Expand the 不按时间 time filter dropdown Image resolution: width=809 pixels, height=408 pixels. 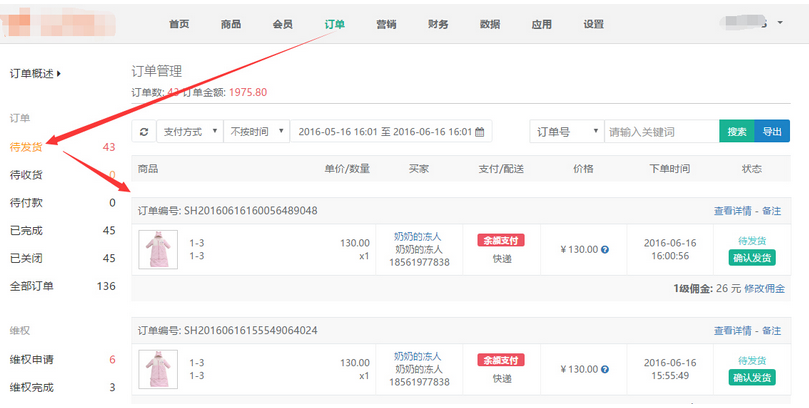point(257,132)
